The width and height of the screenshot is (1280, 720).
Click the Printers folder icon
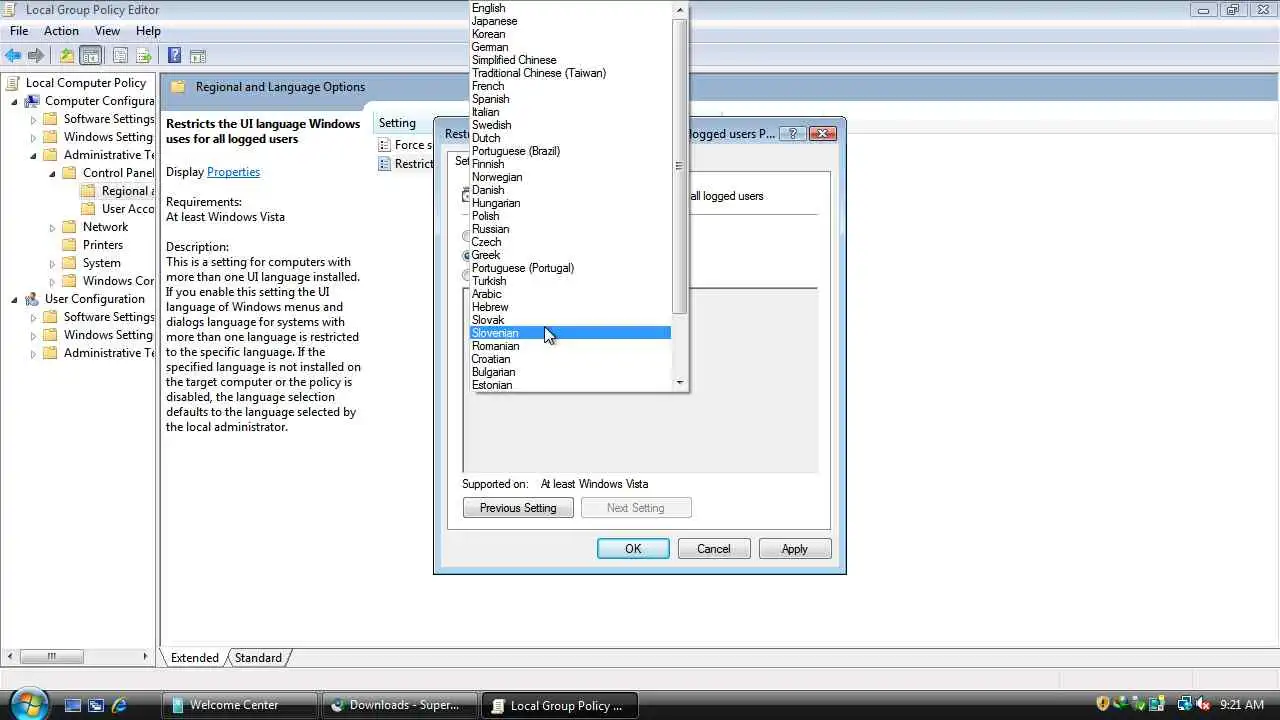69,245
